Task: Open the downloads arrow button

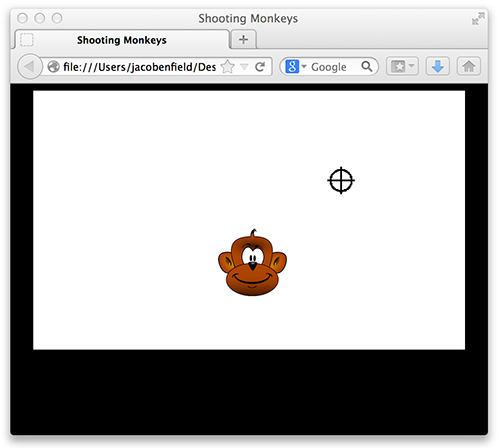Action: point(437,66)
